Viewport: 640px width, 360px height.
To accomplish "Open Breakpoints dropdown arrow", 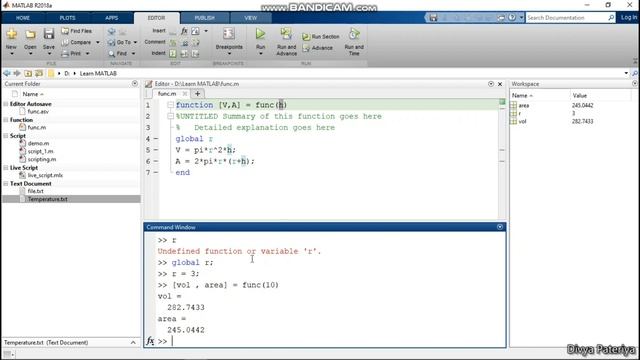I will coord(229,54).
